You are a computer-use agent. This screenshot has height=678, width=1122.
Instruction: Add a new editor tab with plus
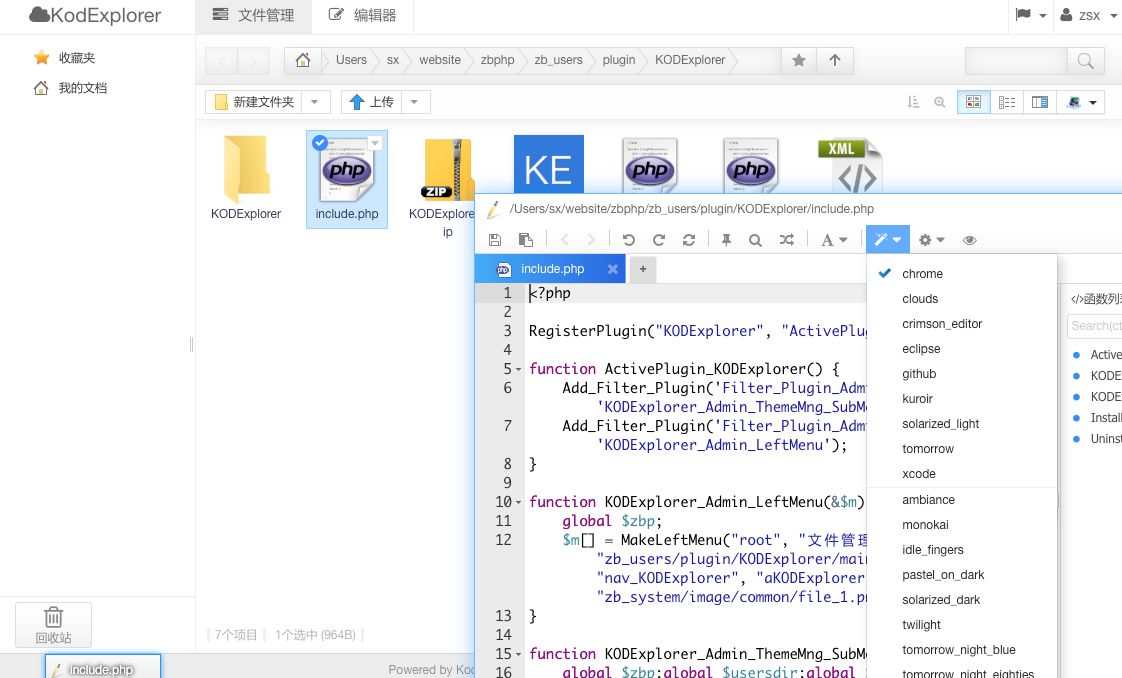pyautogui.click(x=643, y=269)
